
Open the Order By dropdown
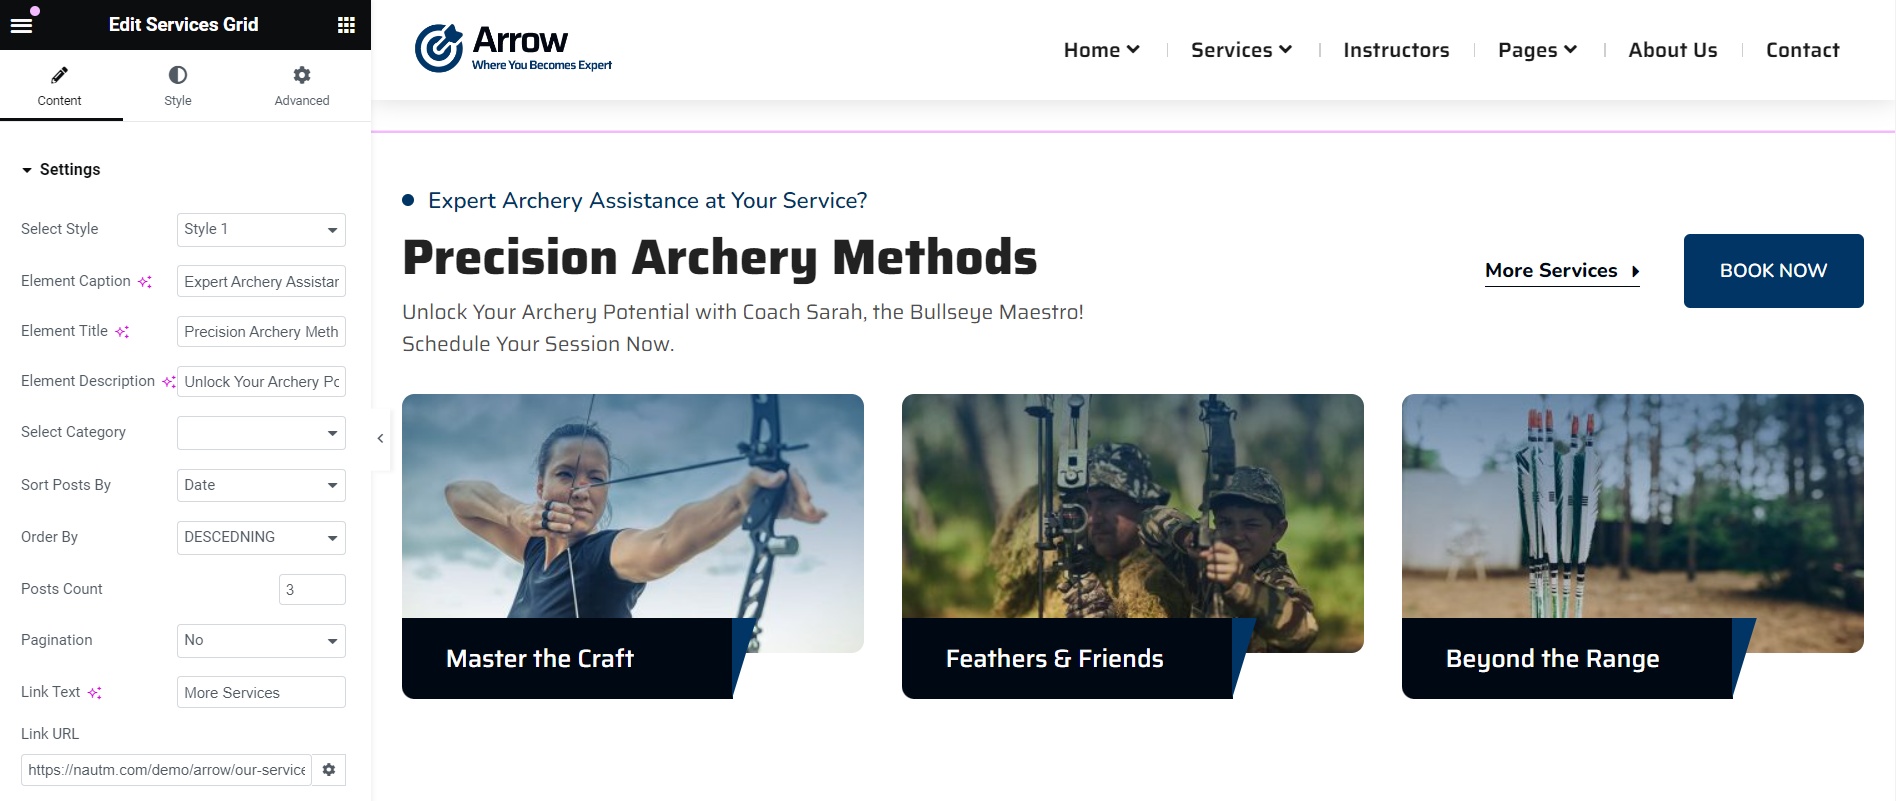point(261,537)
